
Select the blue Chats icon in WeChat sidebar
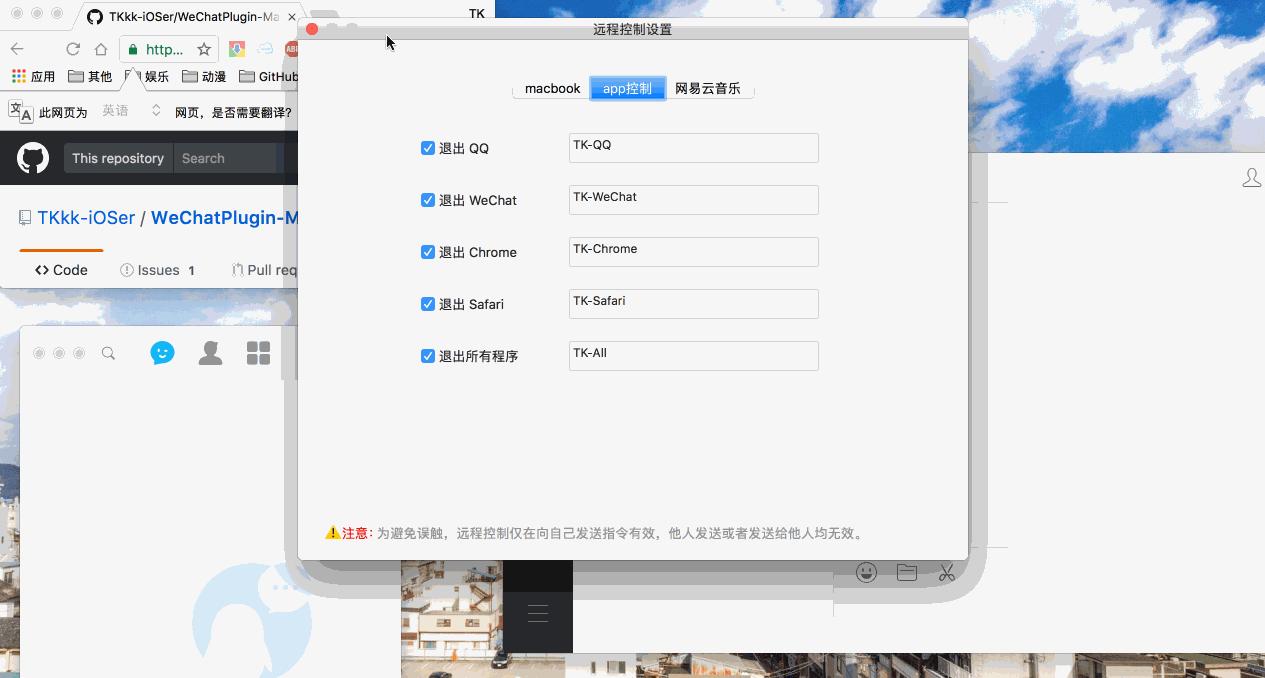[x=162, y=352]
